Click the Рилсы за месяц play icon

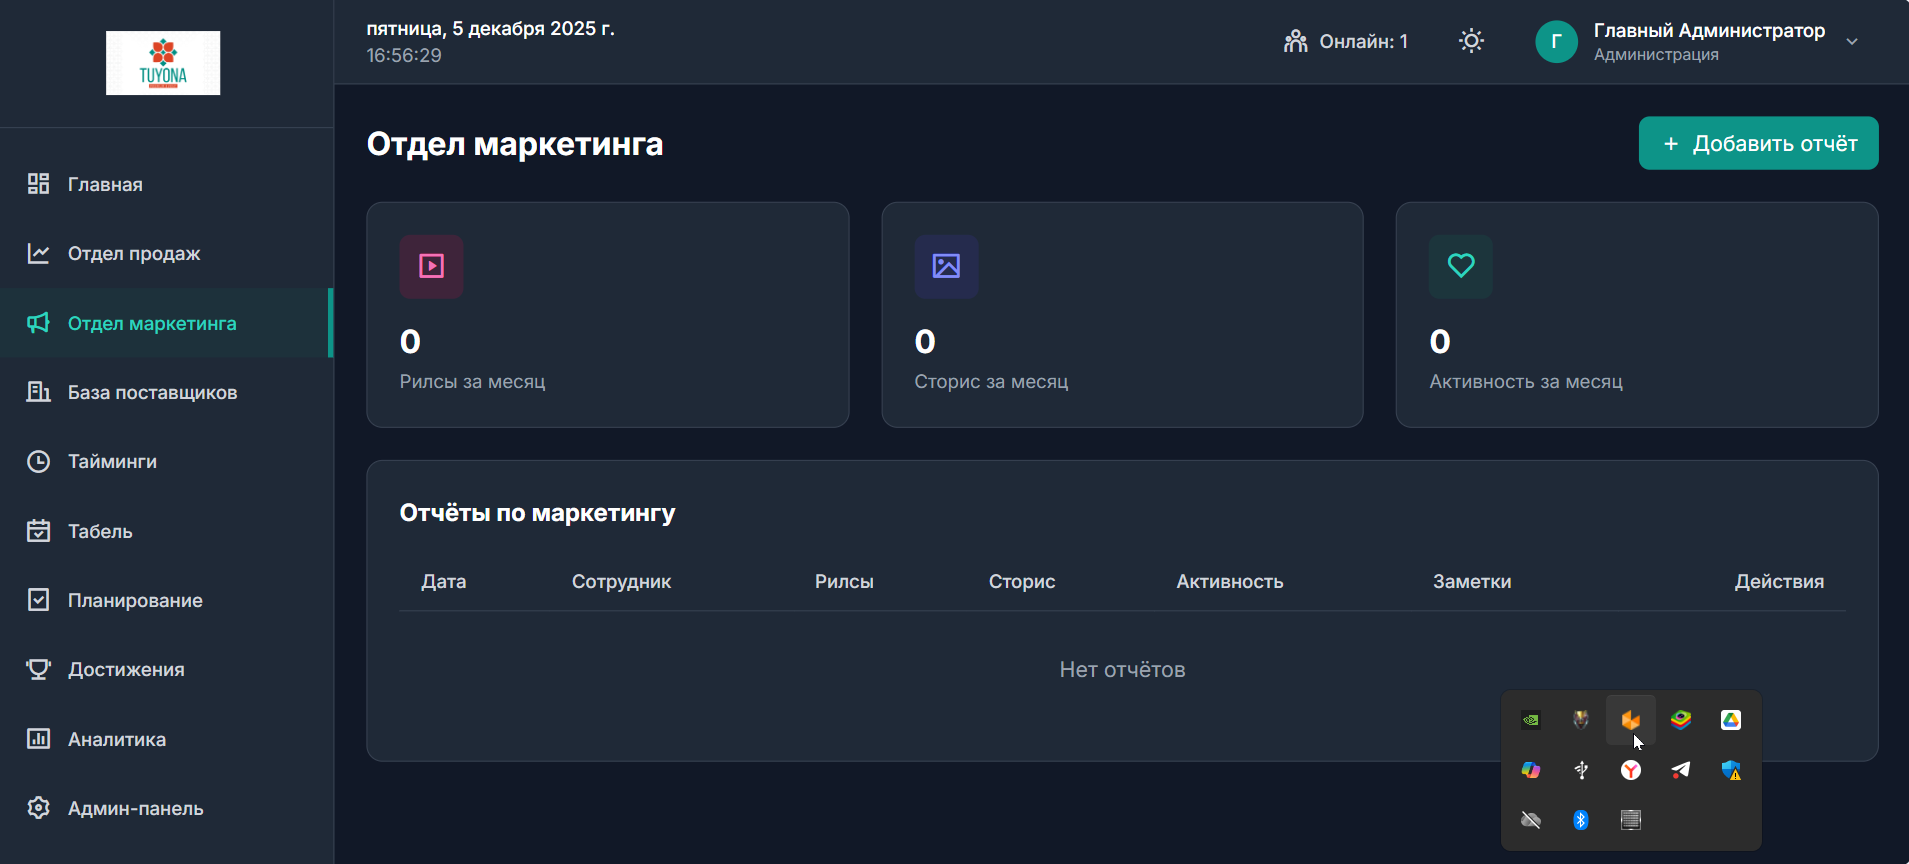pyautogui.click(x=431, y=266)
